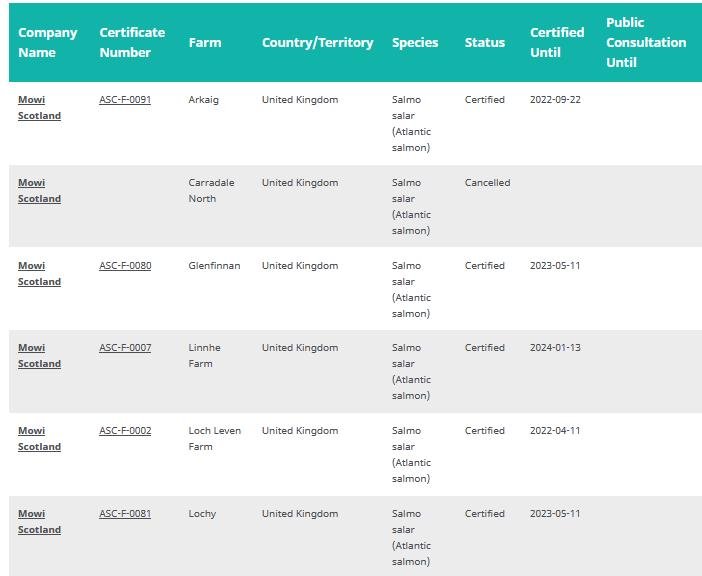
Task: Click the Farm column header
Action: (205, 43)
